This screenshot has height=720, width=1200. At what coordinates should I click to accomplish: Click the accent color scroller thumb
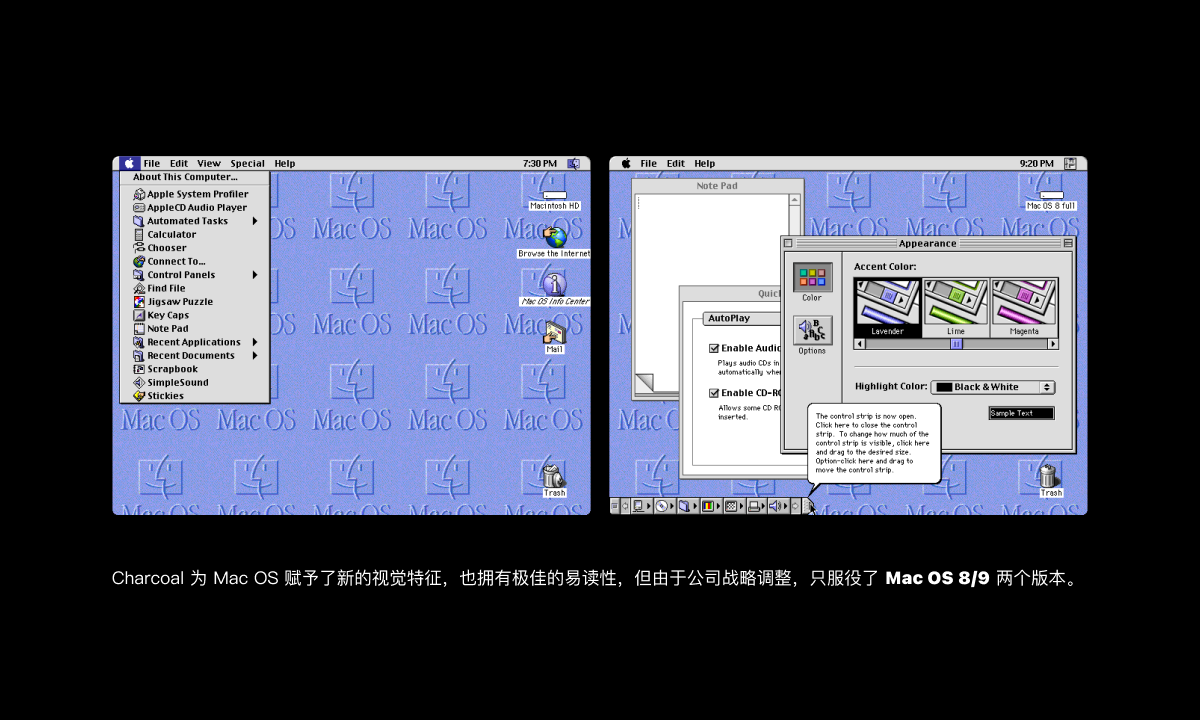956,344
